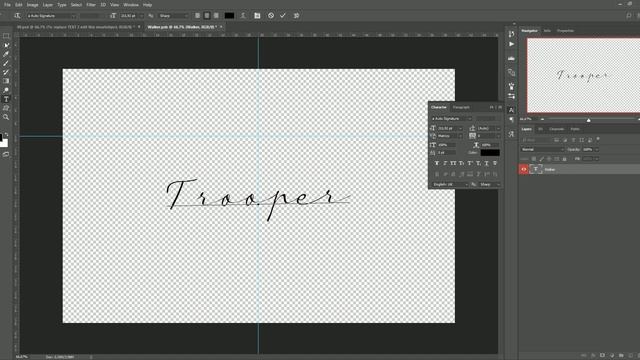Center text in options bar
The image size is (640, 360).
[207, 16]
